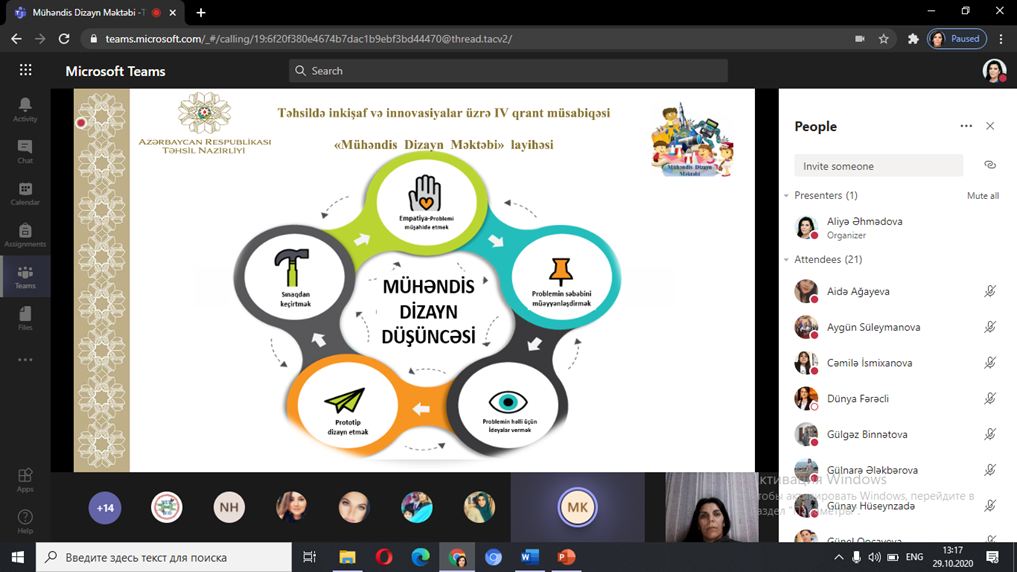Click muted mic icon for Cəmilə İsmixanova

pyautogui.click(x=990, y=363)
